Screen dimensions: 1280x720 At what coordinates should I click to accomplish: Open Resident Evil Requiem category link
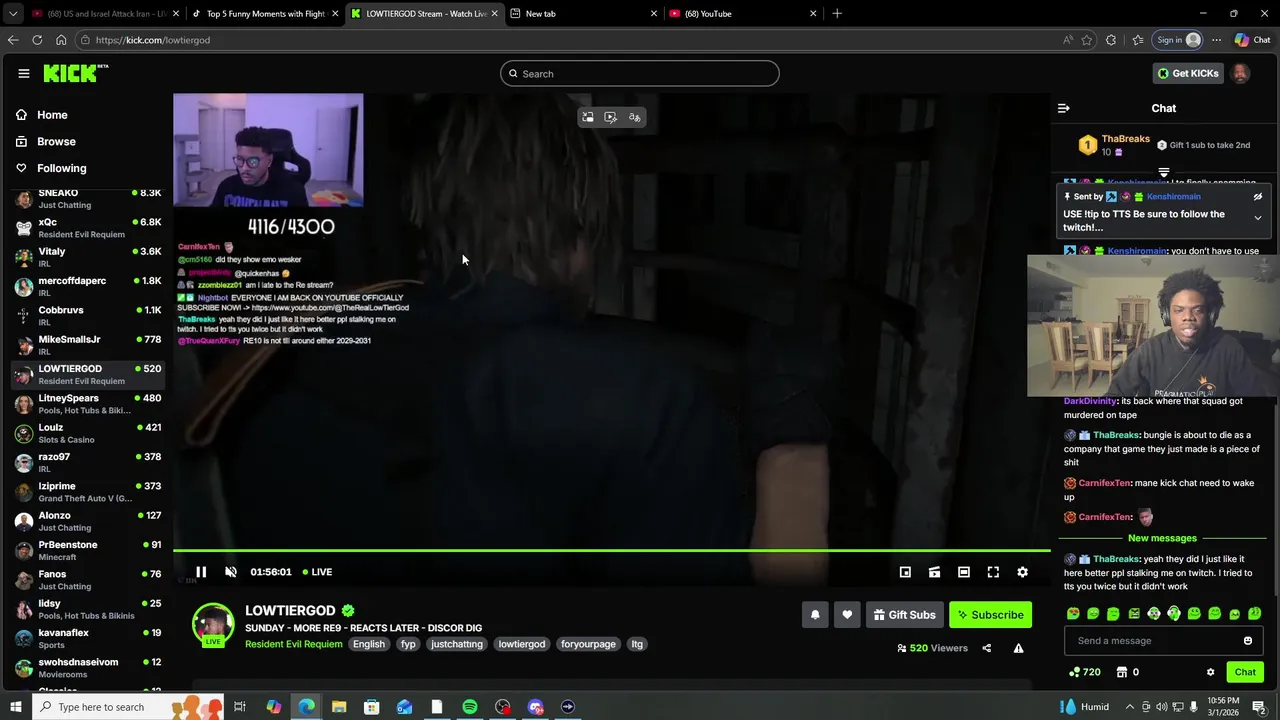(x=294, y=644)
